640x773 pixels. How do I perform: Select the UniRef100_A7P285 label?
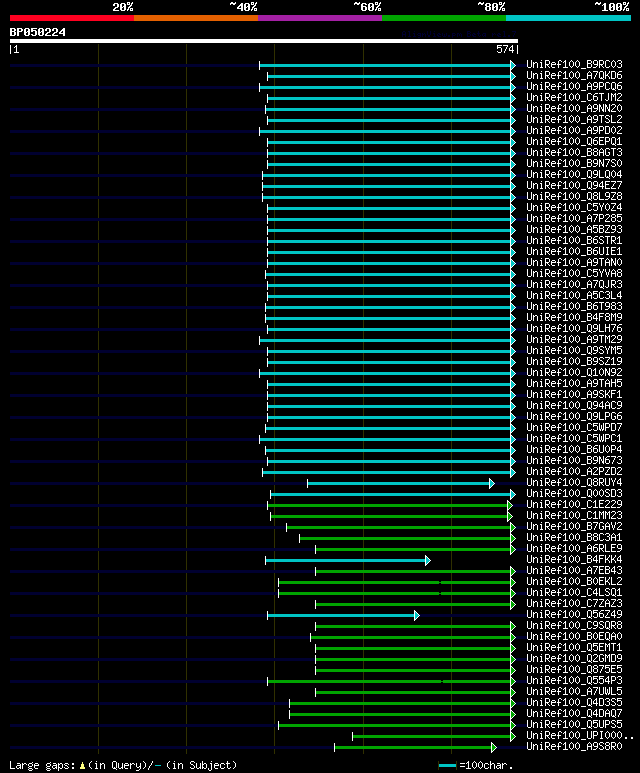574,218
